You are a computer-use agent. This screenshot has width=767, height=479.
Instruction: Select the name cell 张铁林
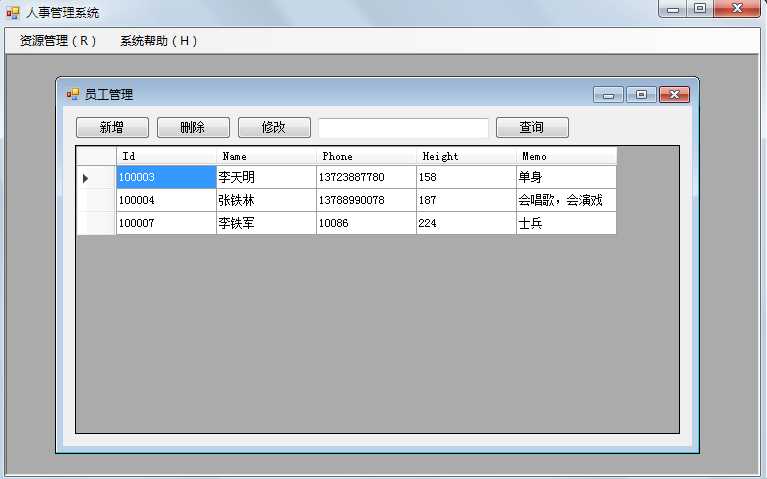pyautogui.click(x=266, y=200)
